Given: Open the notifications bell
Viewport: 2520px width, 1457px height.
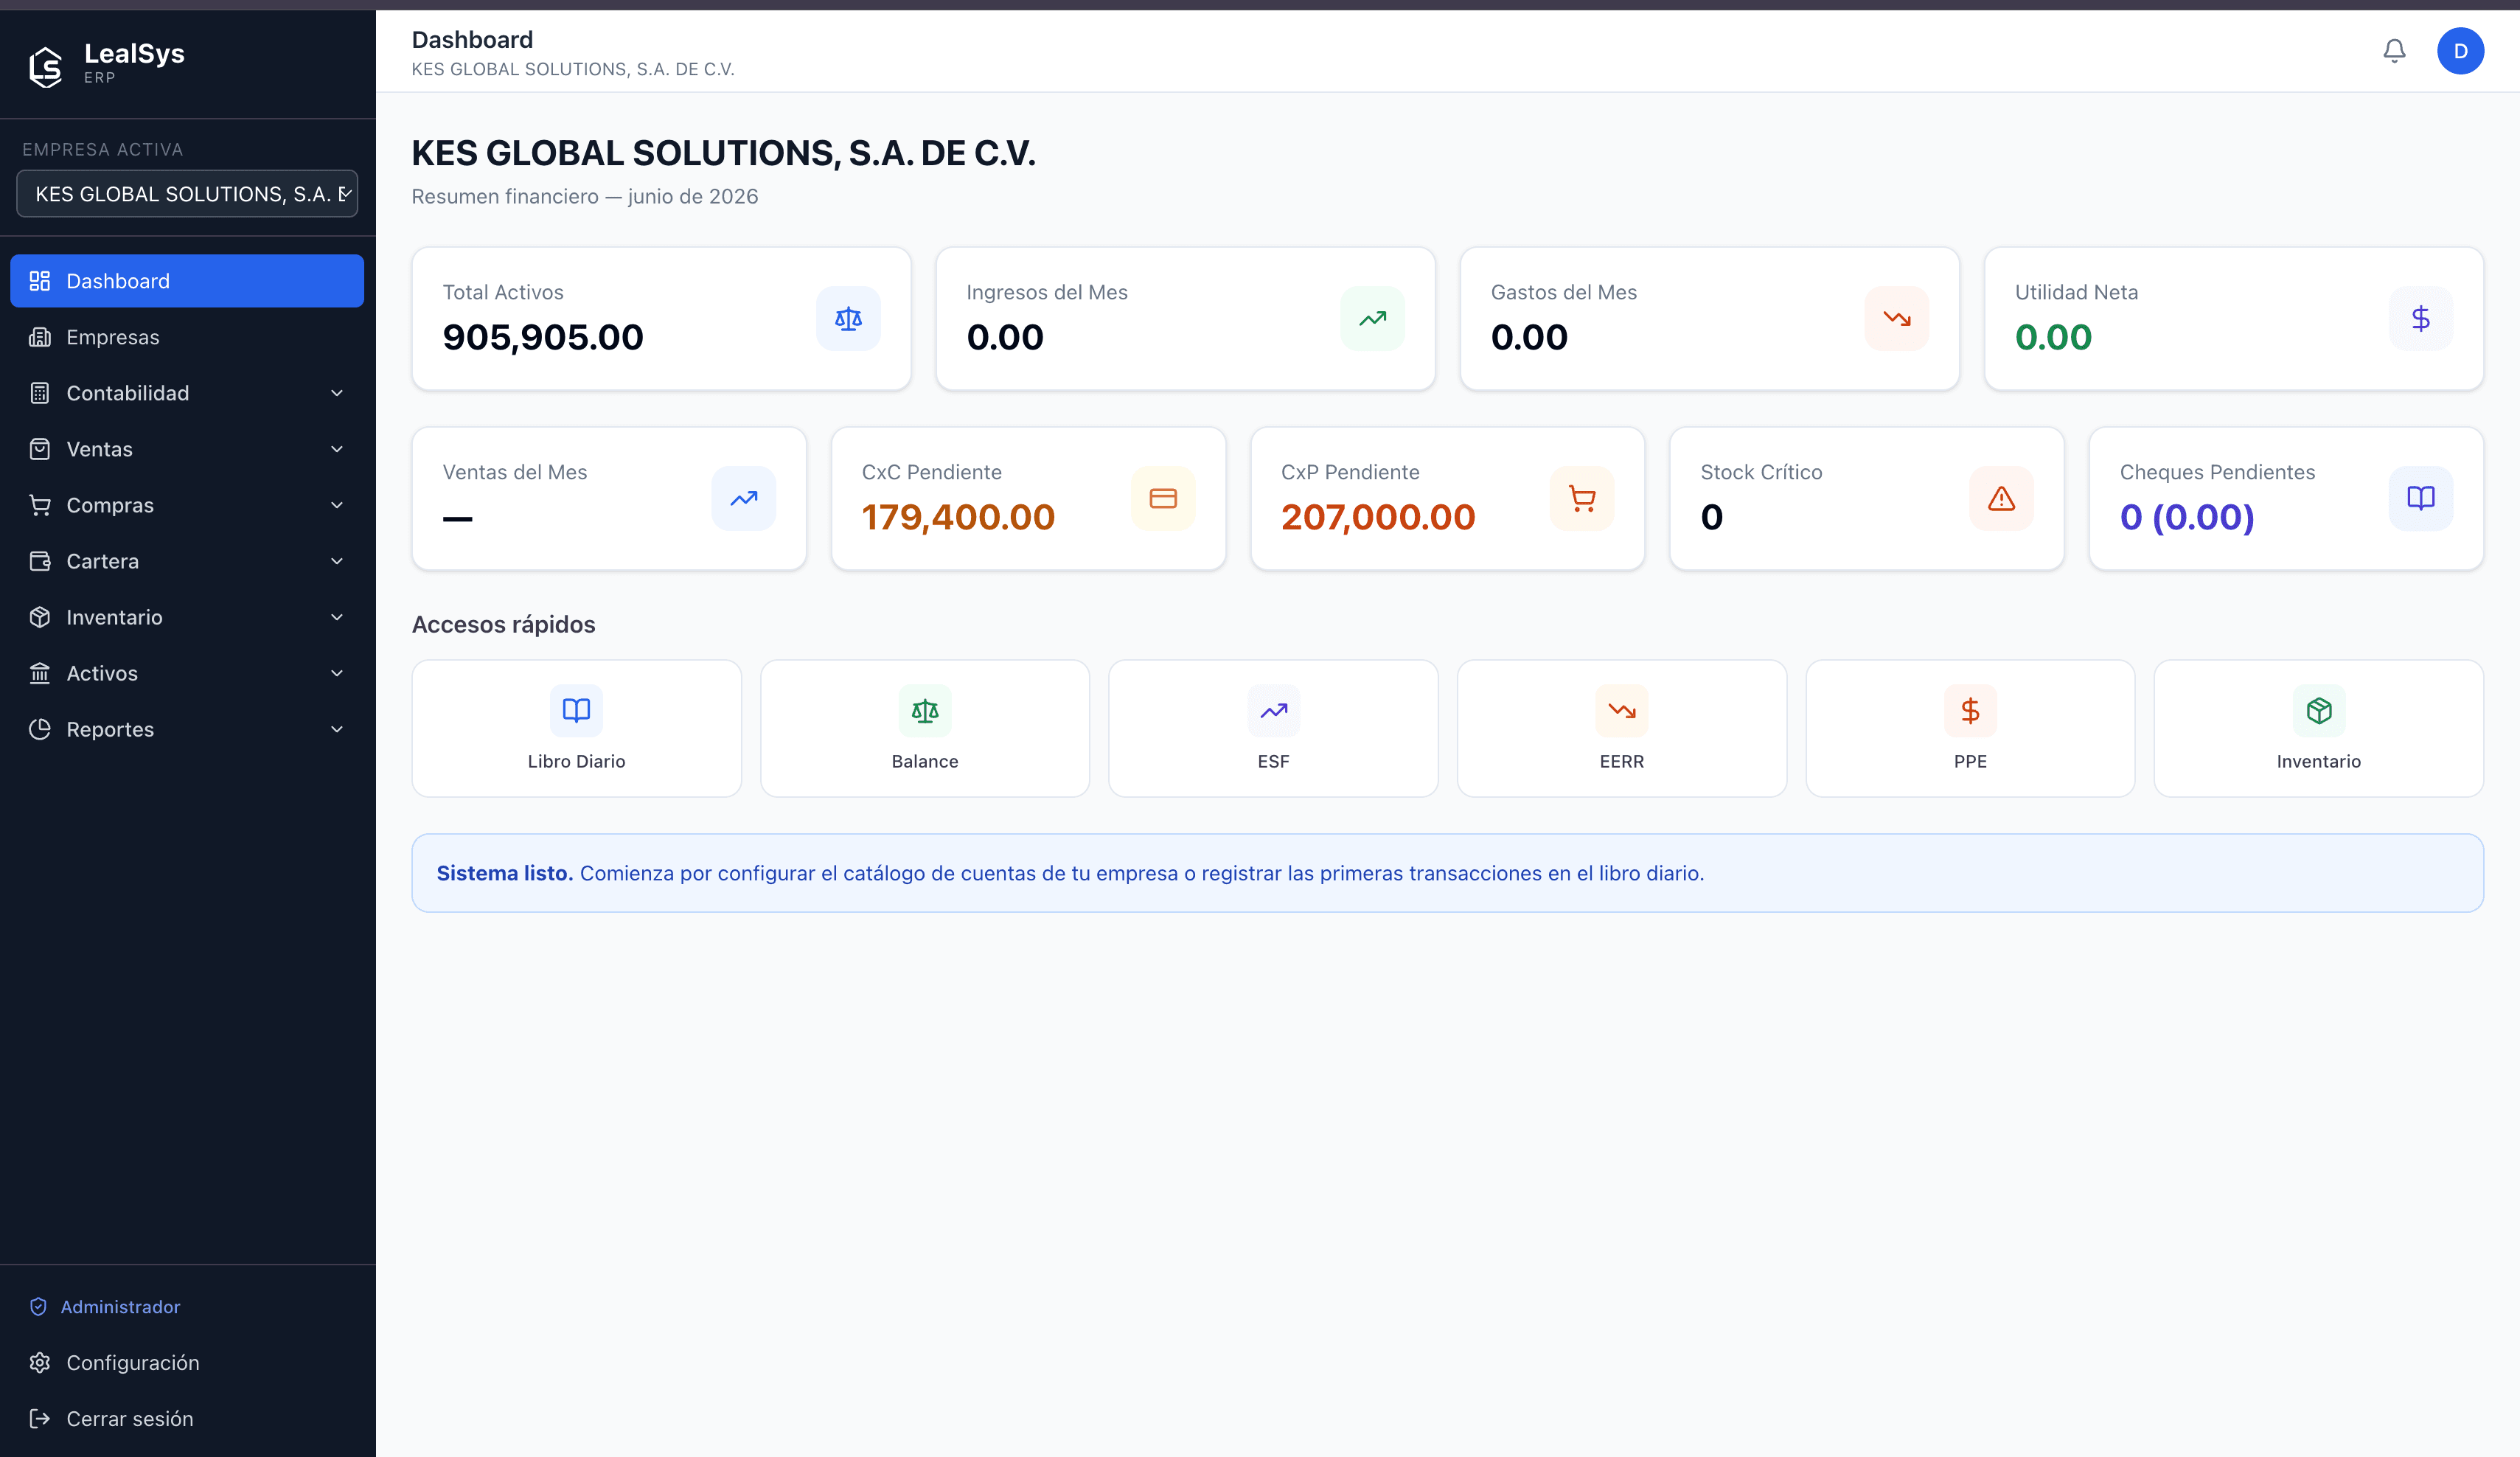Looking at the screenshot, I should (2394, 51).
